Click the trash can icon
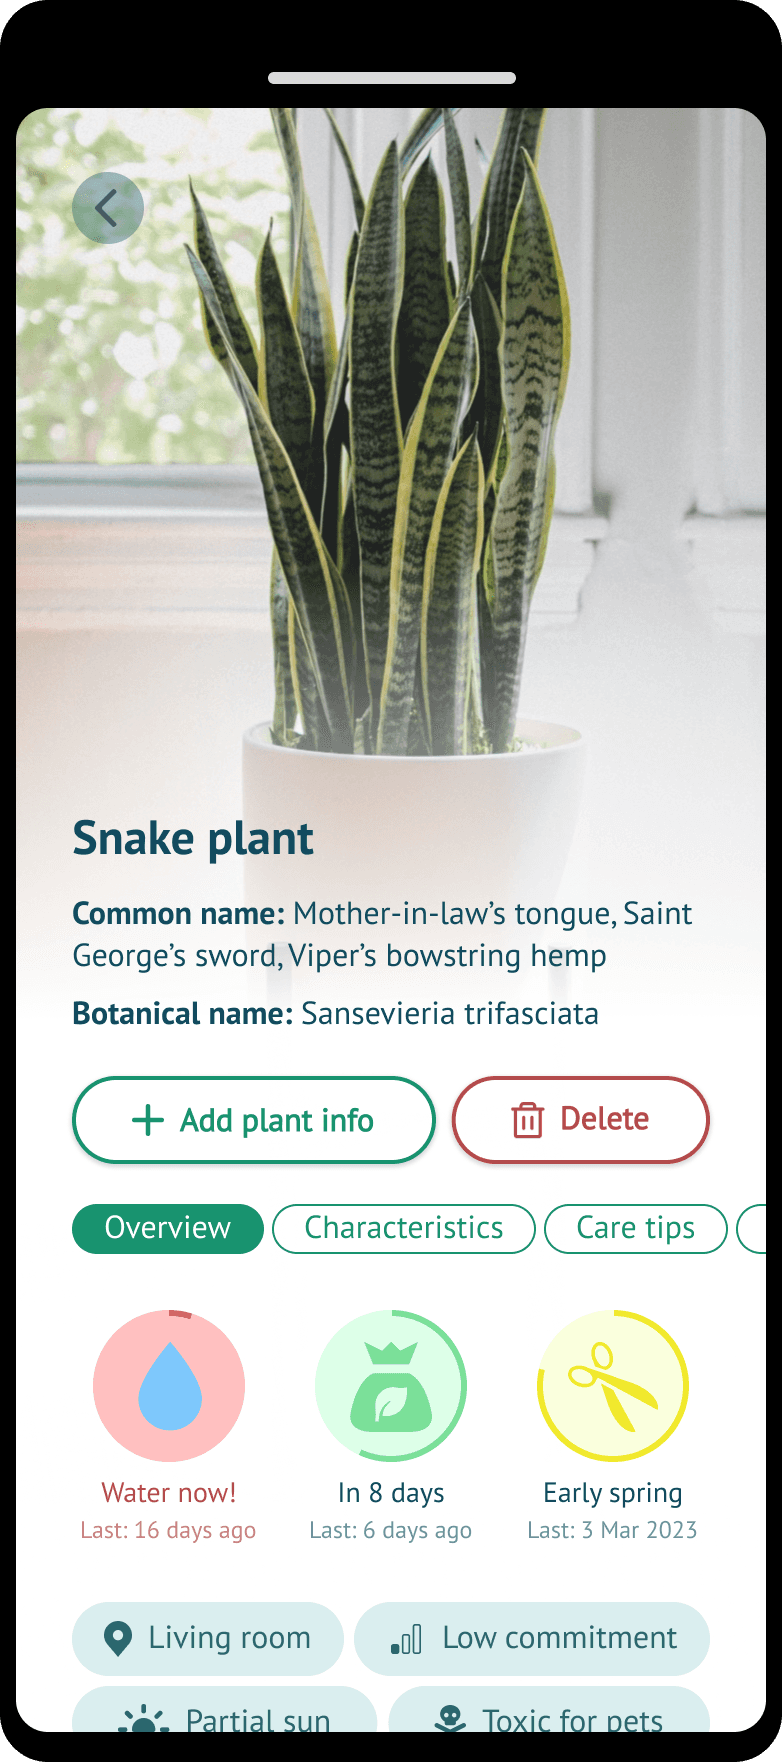Image resolution: width=782 pixels, height=1762 pixels. (x=527, y=1120)
